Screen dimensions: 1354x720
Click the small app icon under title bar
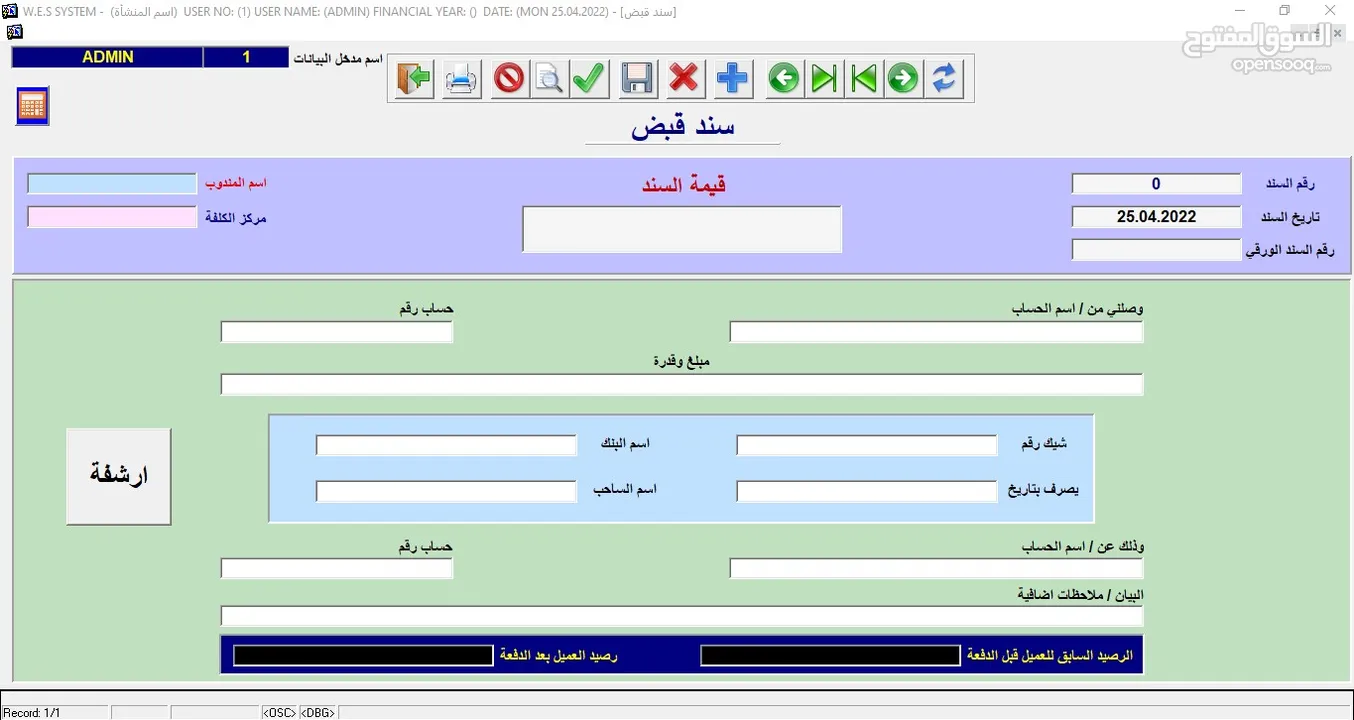pyautogui.click(x=14, y=31)
